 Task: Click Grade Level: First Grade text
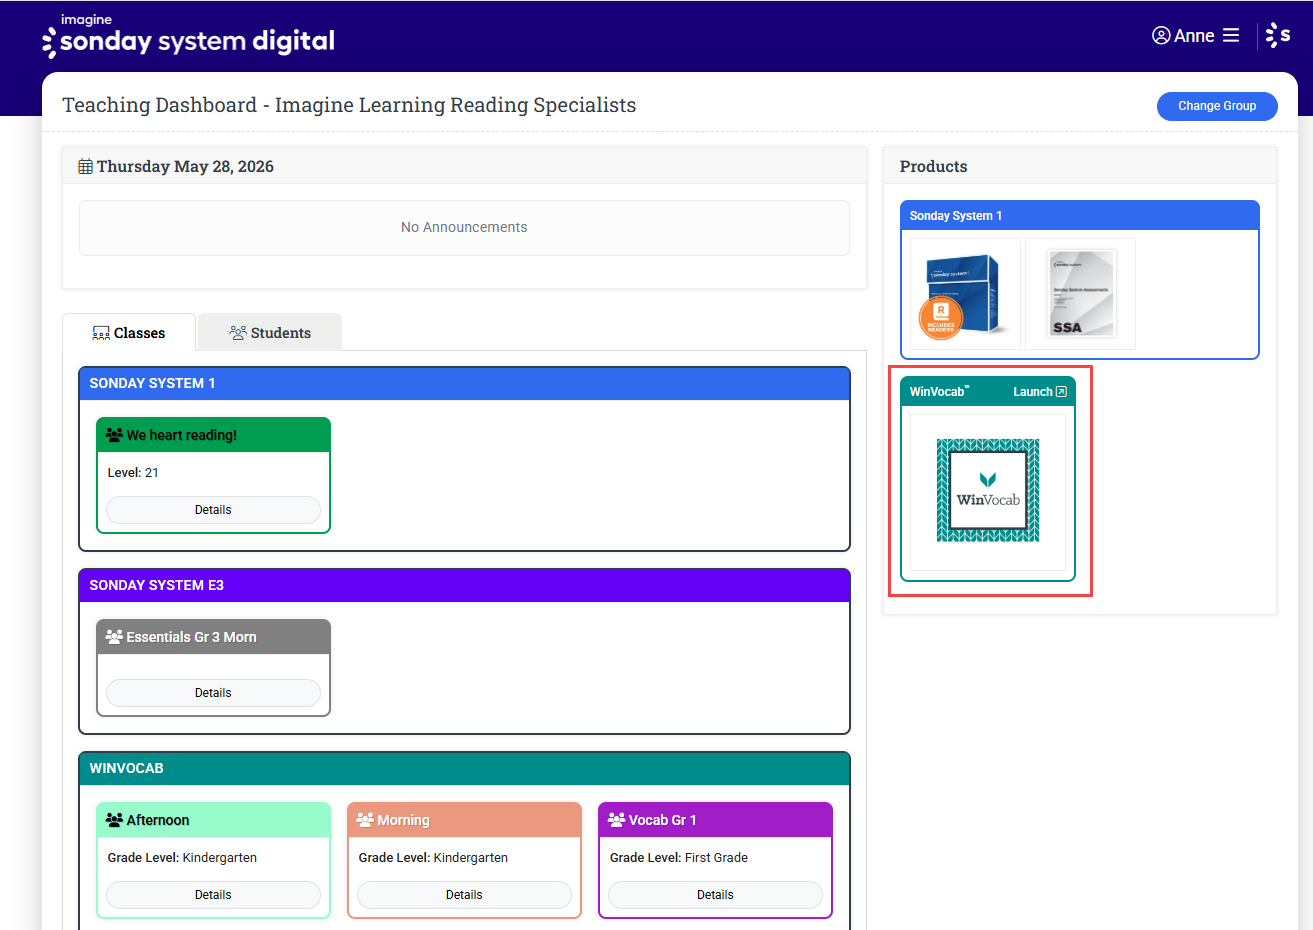click(x=679, y=858)
